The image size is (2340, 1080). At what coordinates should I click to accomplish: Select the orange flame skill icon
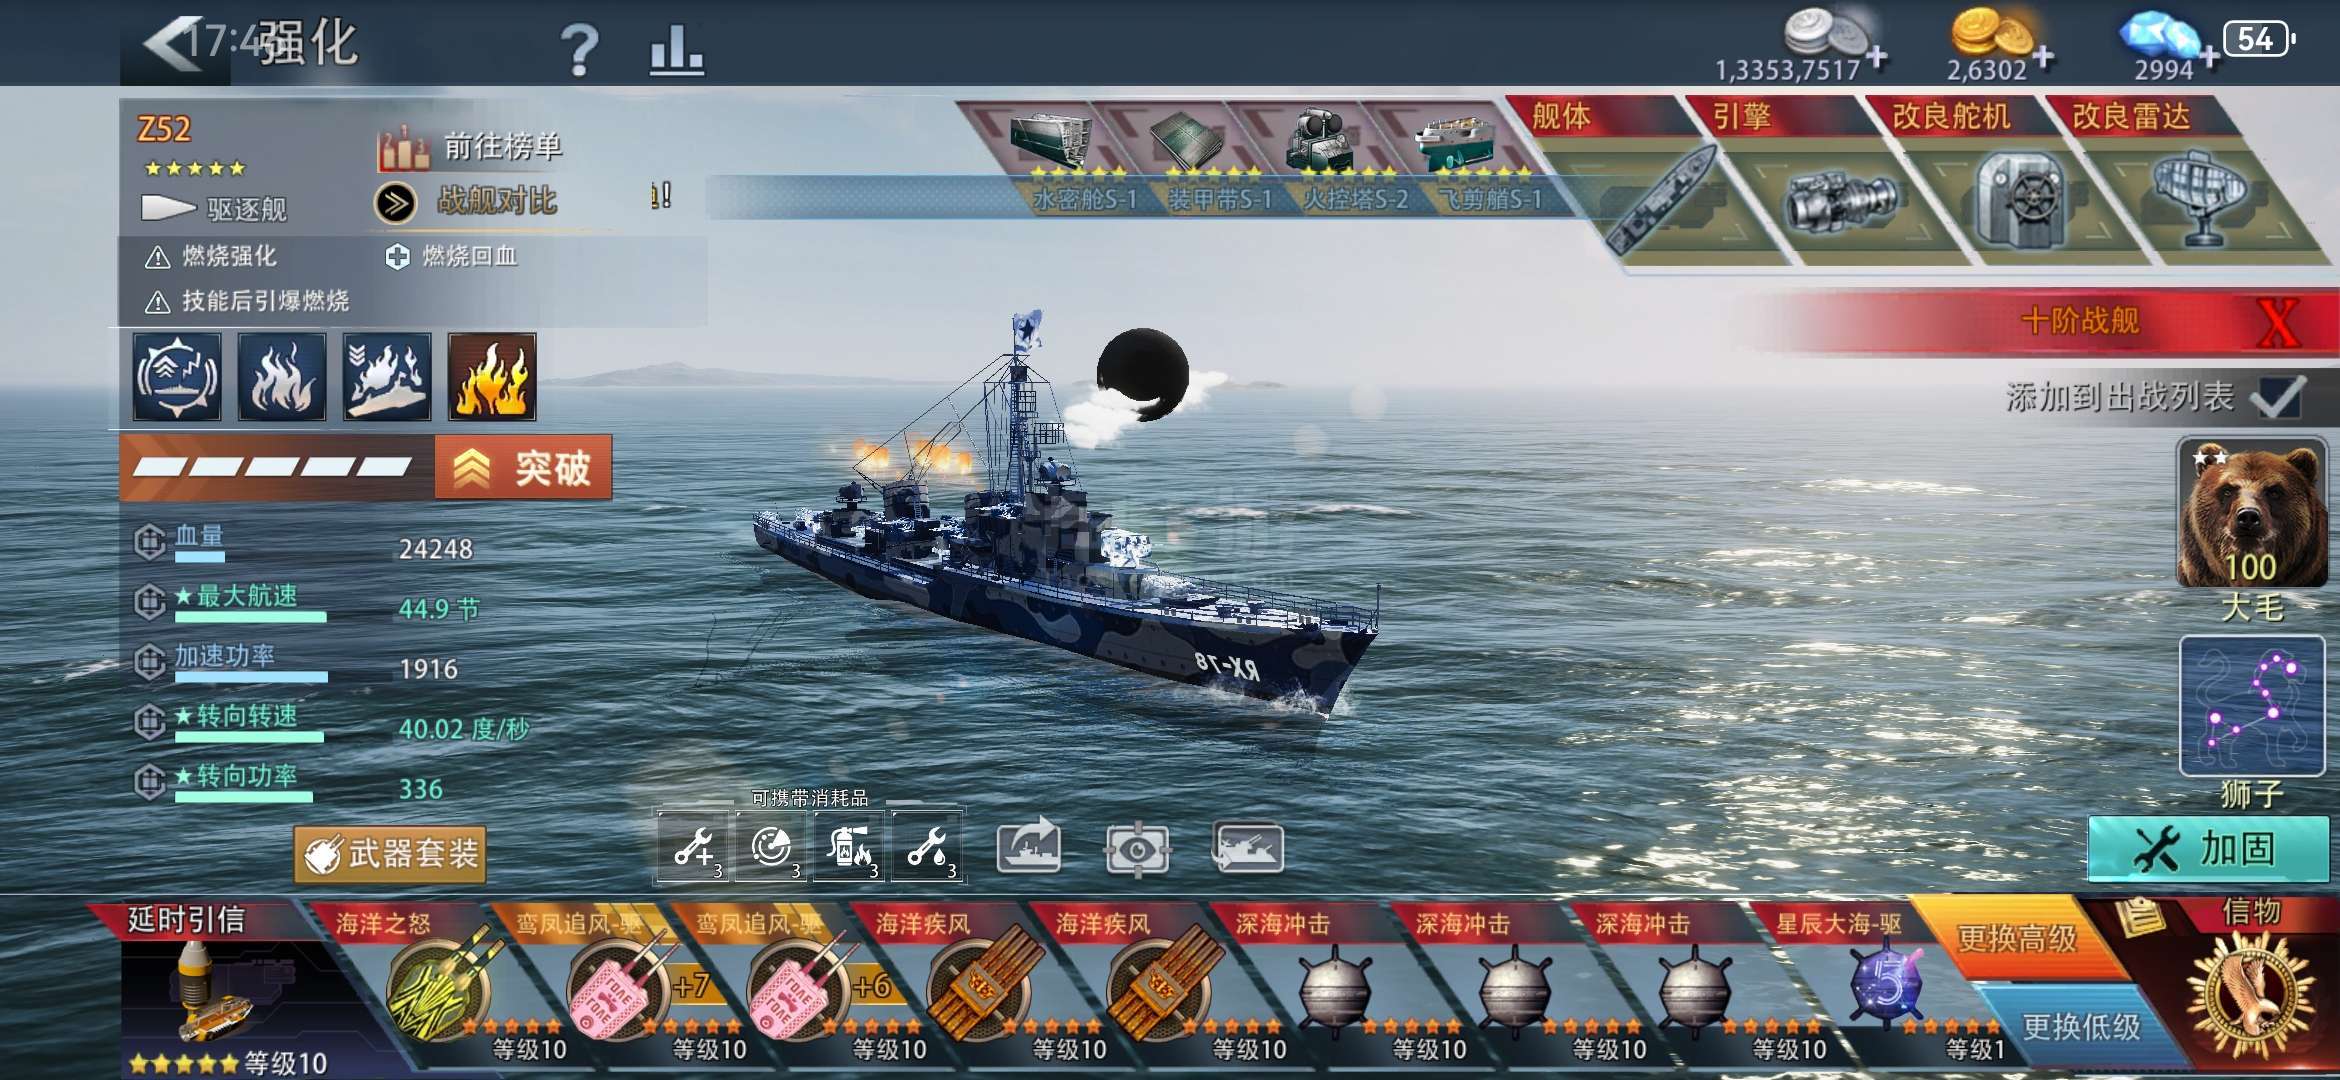492,377
